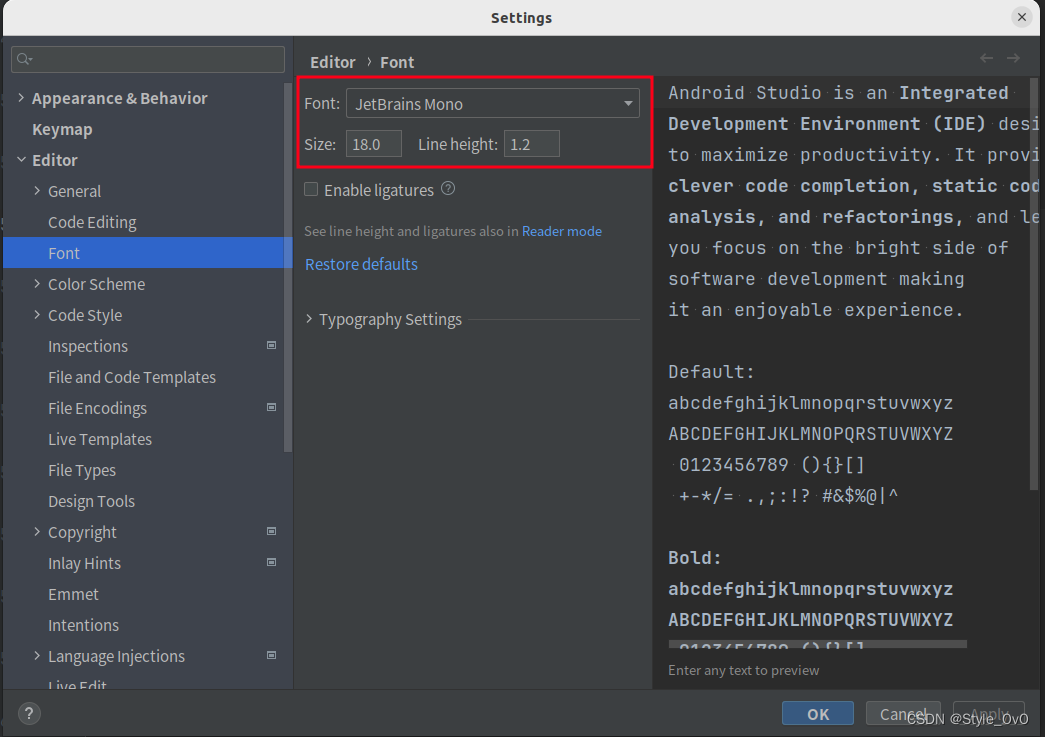
Task: Click 'it an enjoyable experience.' preview line
Action: point(816,310)
